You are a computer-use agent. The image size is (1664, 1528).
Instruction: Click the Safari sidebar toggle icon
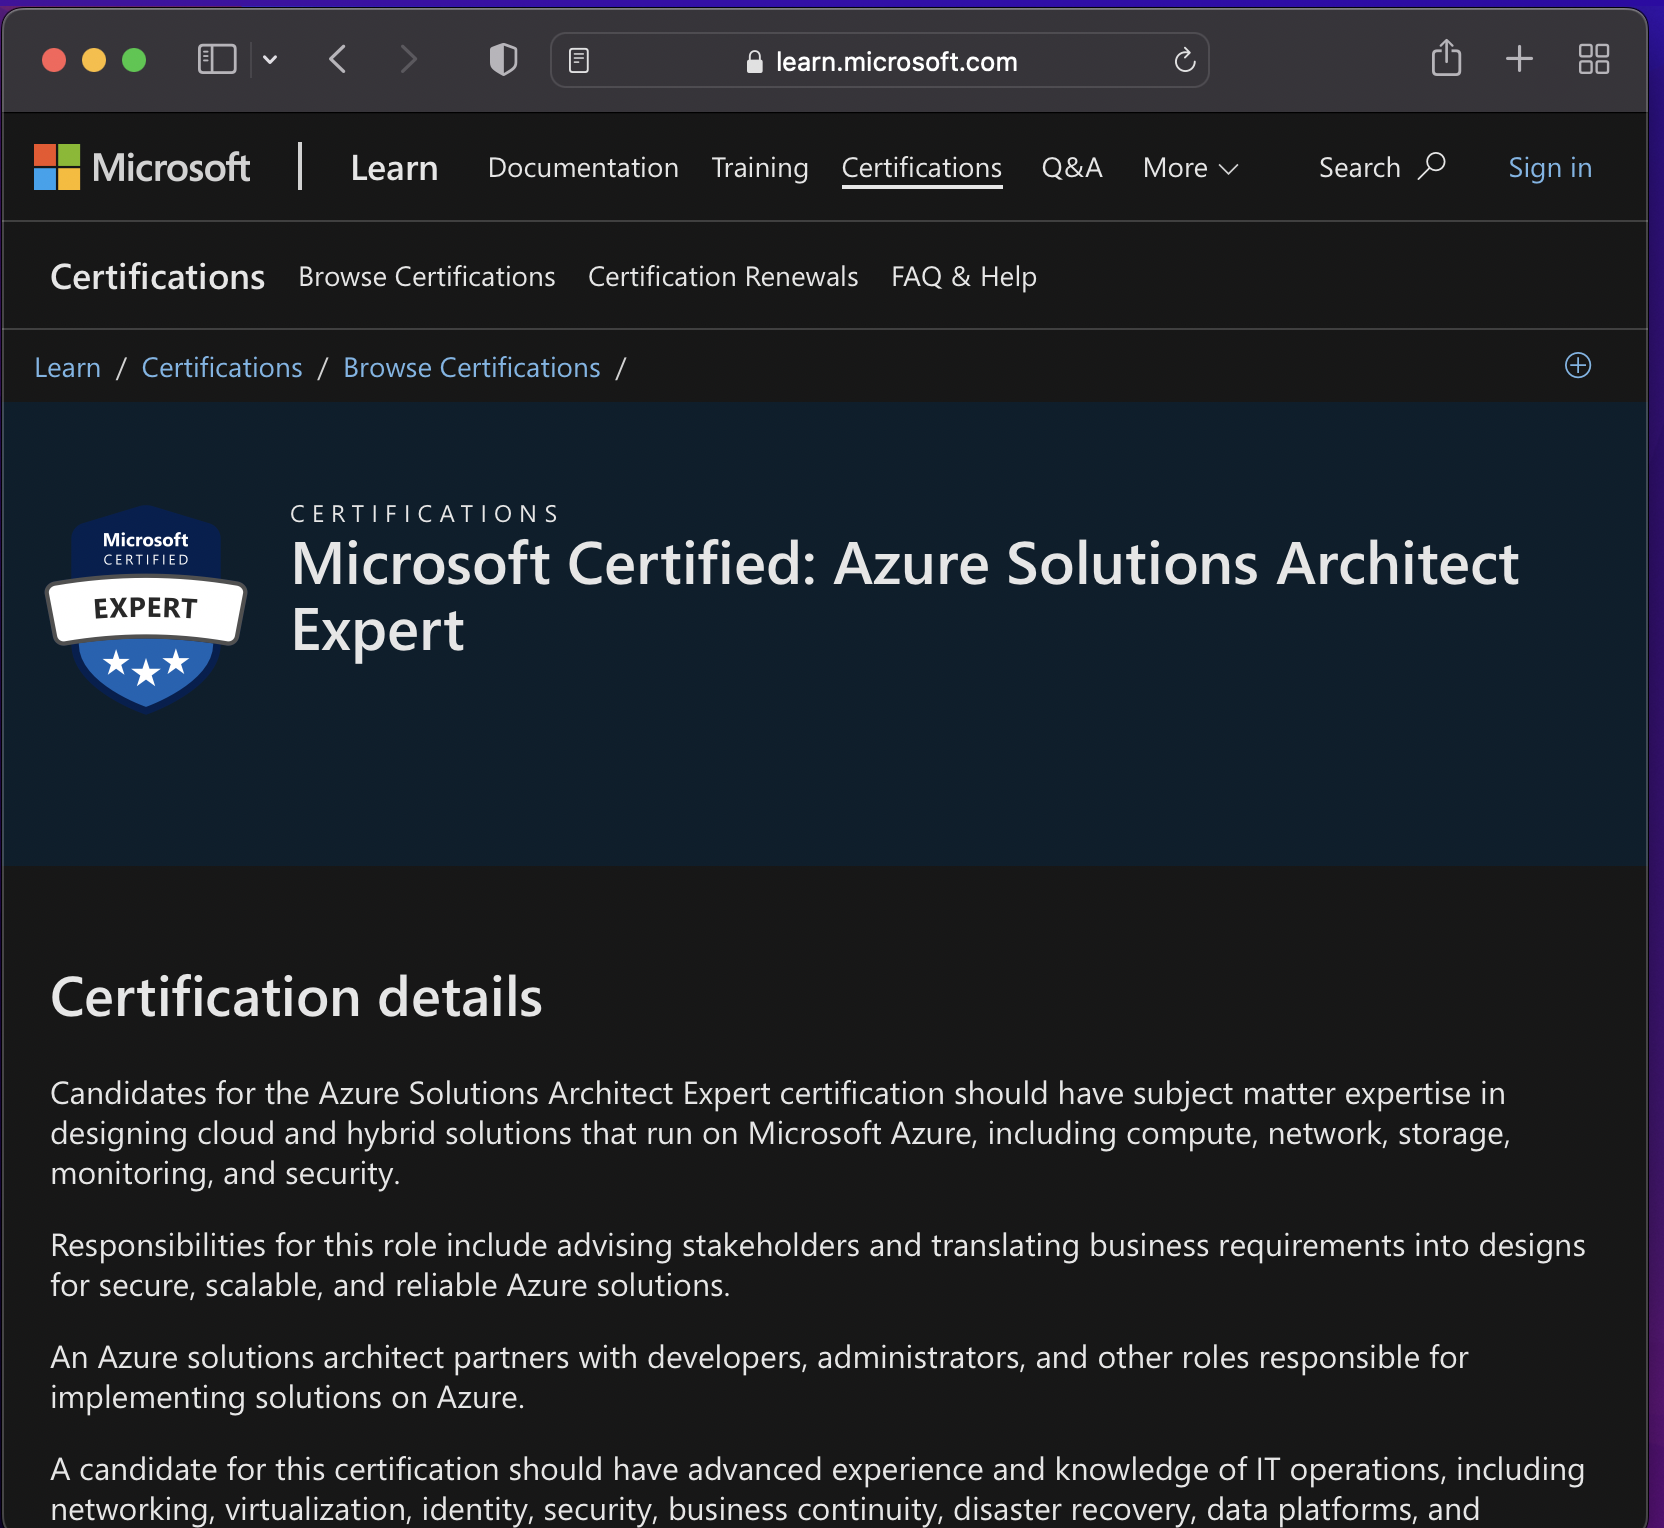216,60
